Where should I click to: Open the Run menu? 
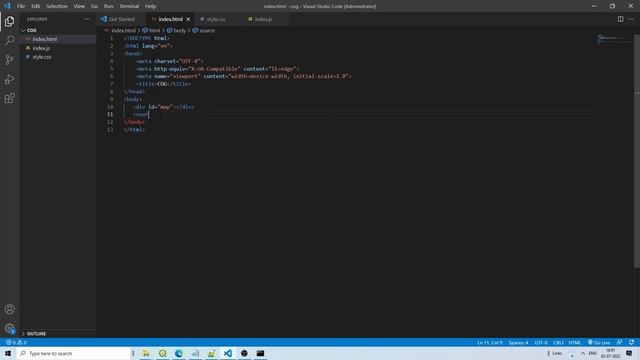pos(109,6)
